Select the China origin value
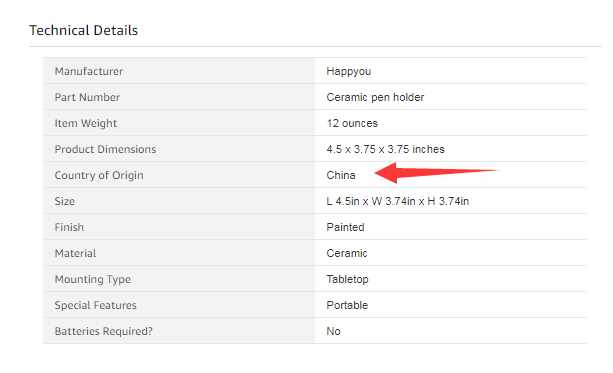Image resolution: width=613 pixels, height=373 pixels. [x=341, y=175]
